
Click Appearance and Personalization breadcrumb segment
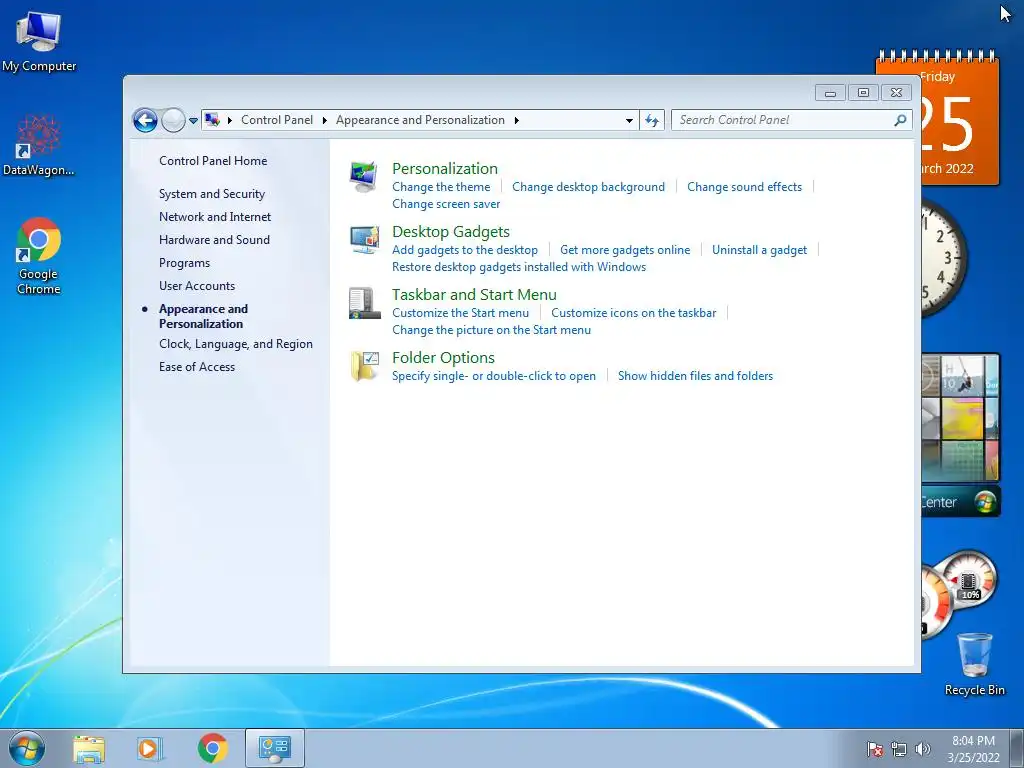(420, 120)
